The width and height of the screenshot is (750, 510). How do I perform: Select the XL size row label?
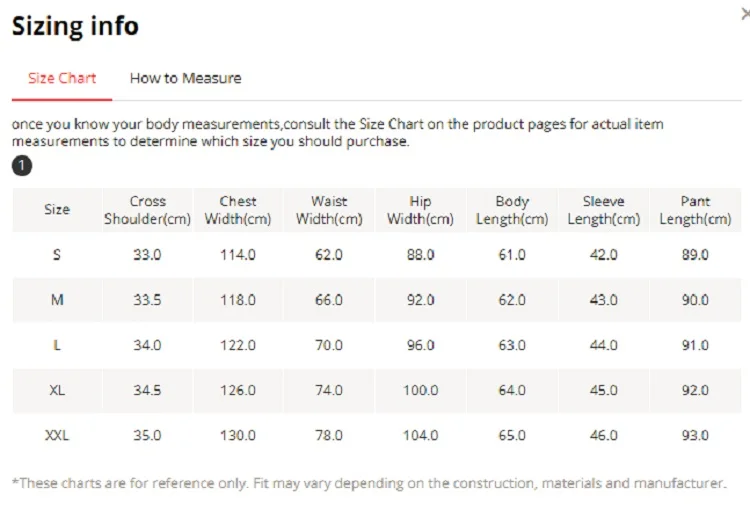click(57, 390)
